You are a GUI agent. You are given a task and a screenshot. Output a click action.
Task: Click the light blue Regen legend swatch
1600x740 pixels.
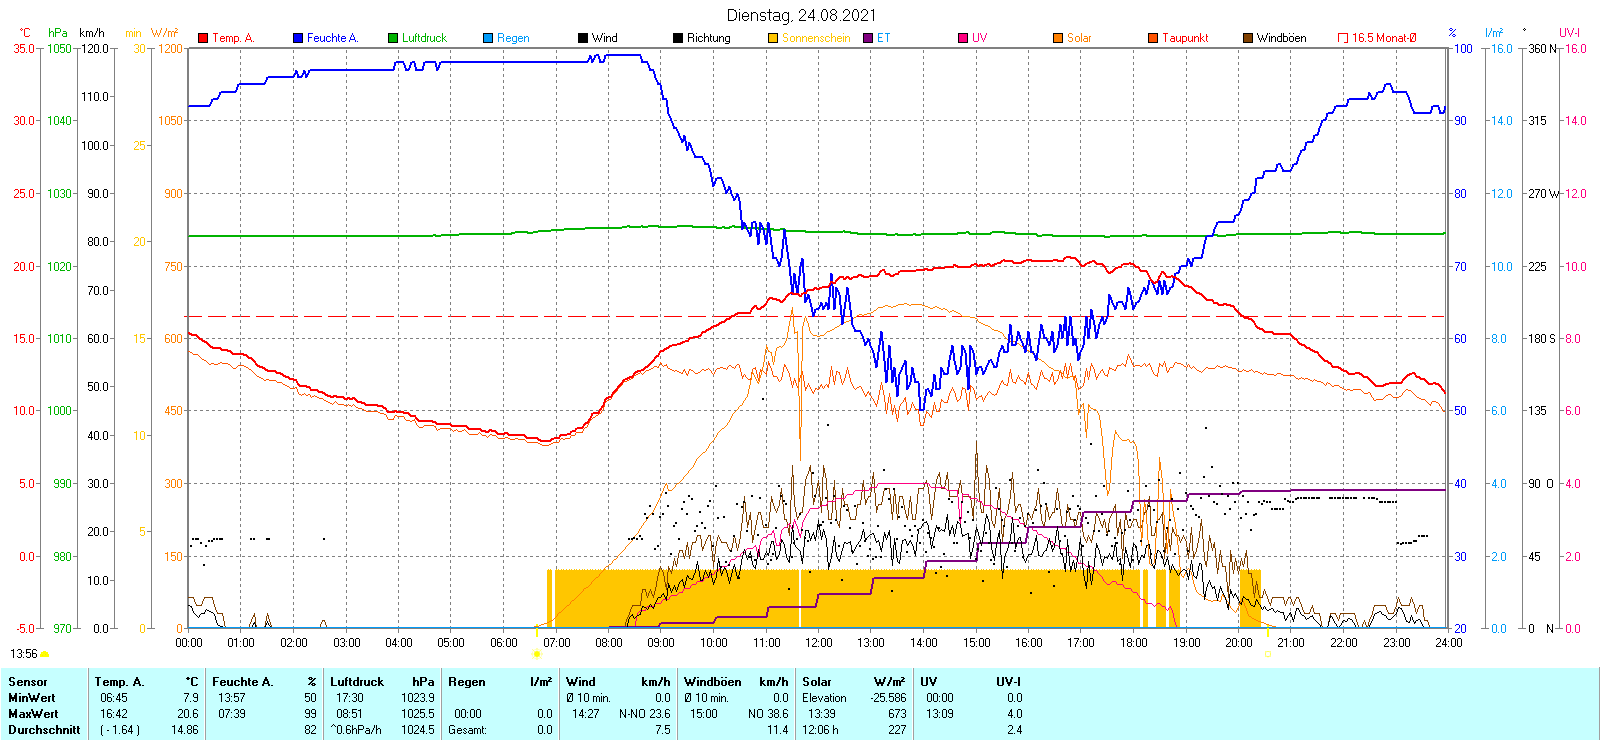488,38
